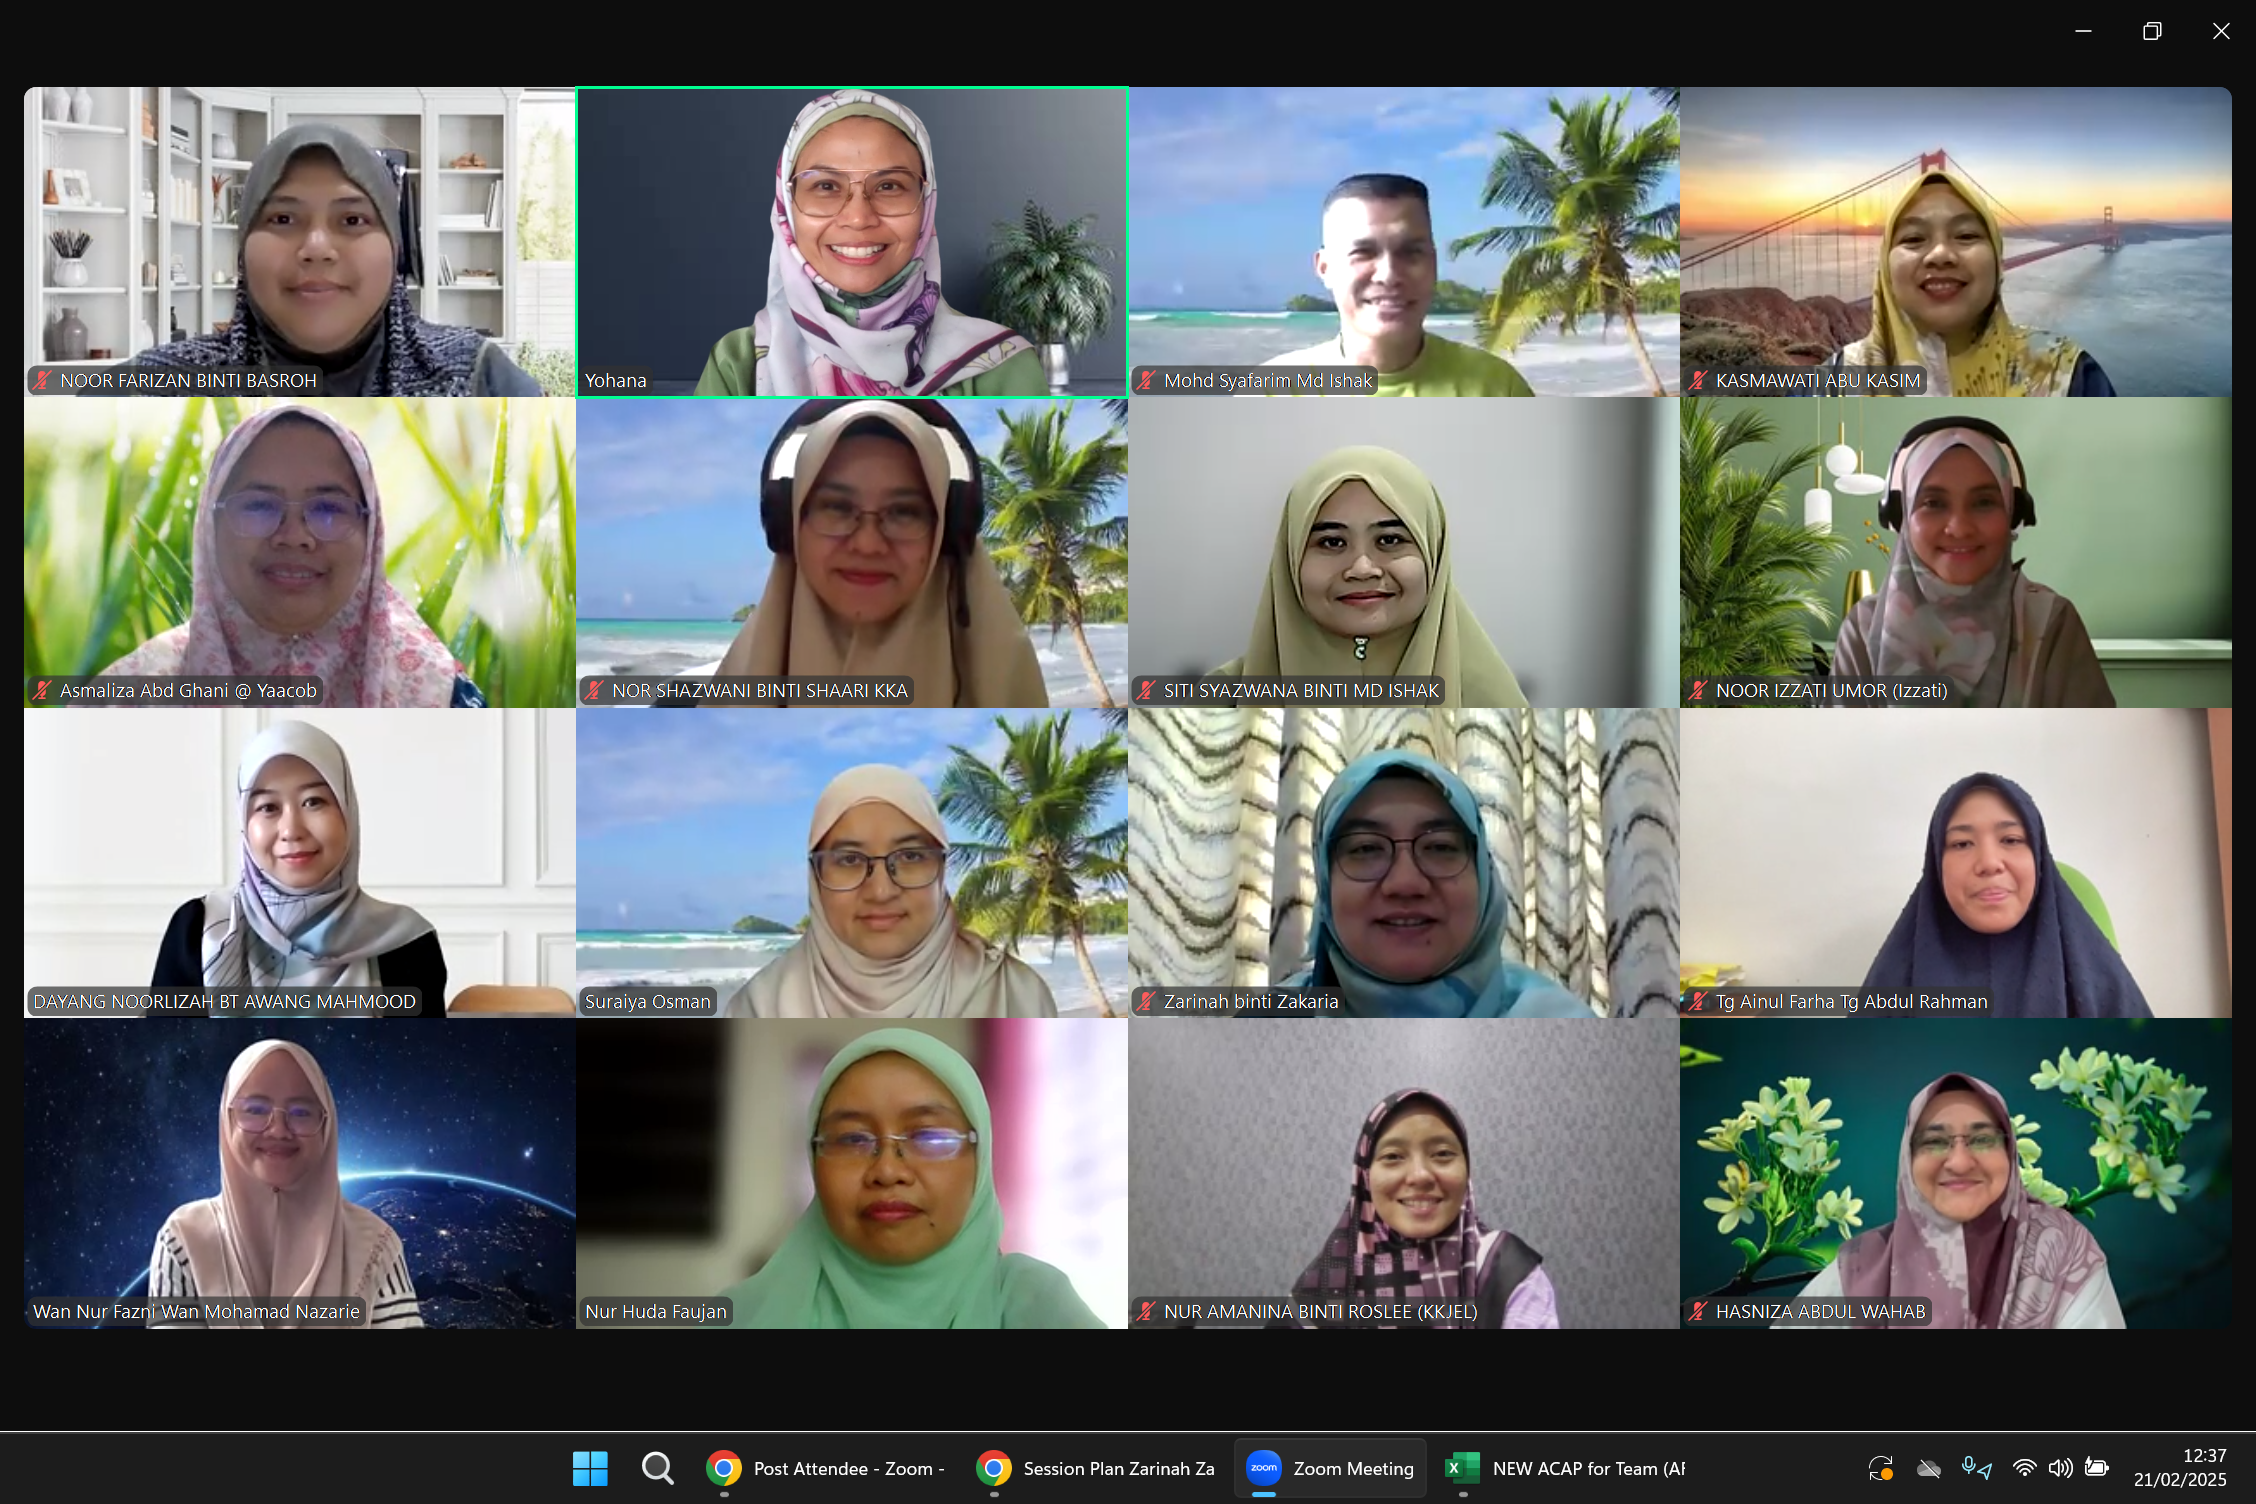Click muted mic icon beside Asmaliza Abd Ghani
The height and width of the screenshot is (1504, 2256).
[42, 690]
